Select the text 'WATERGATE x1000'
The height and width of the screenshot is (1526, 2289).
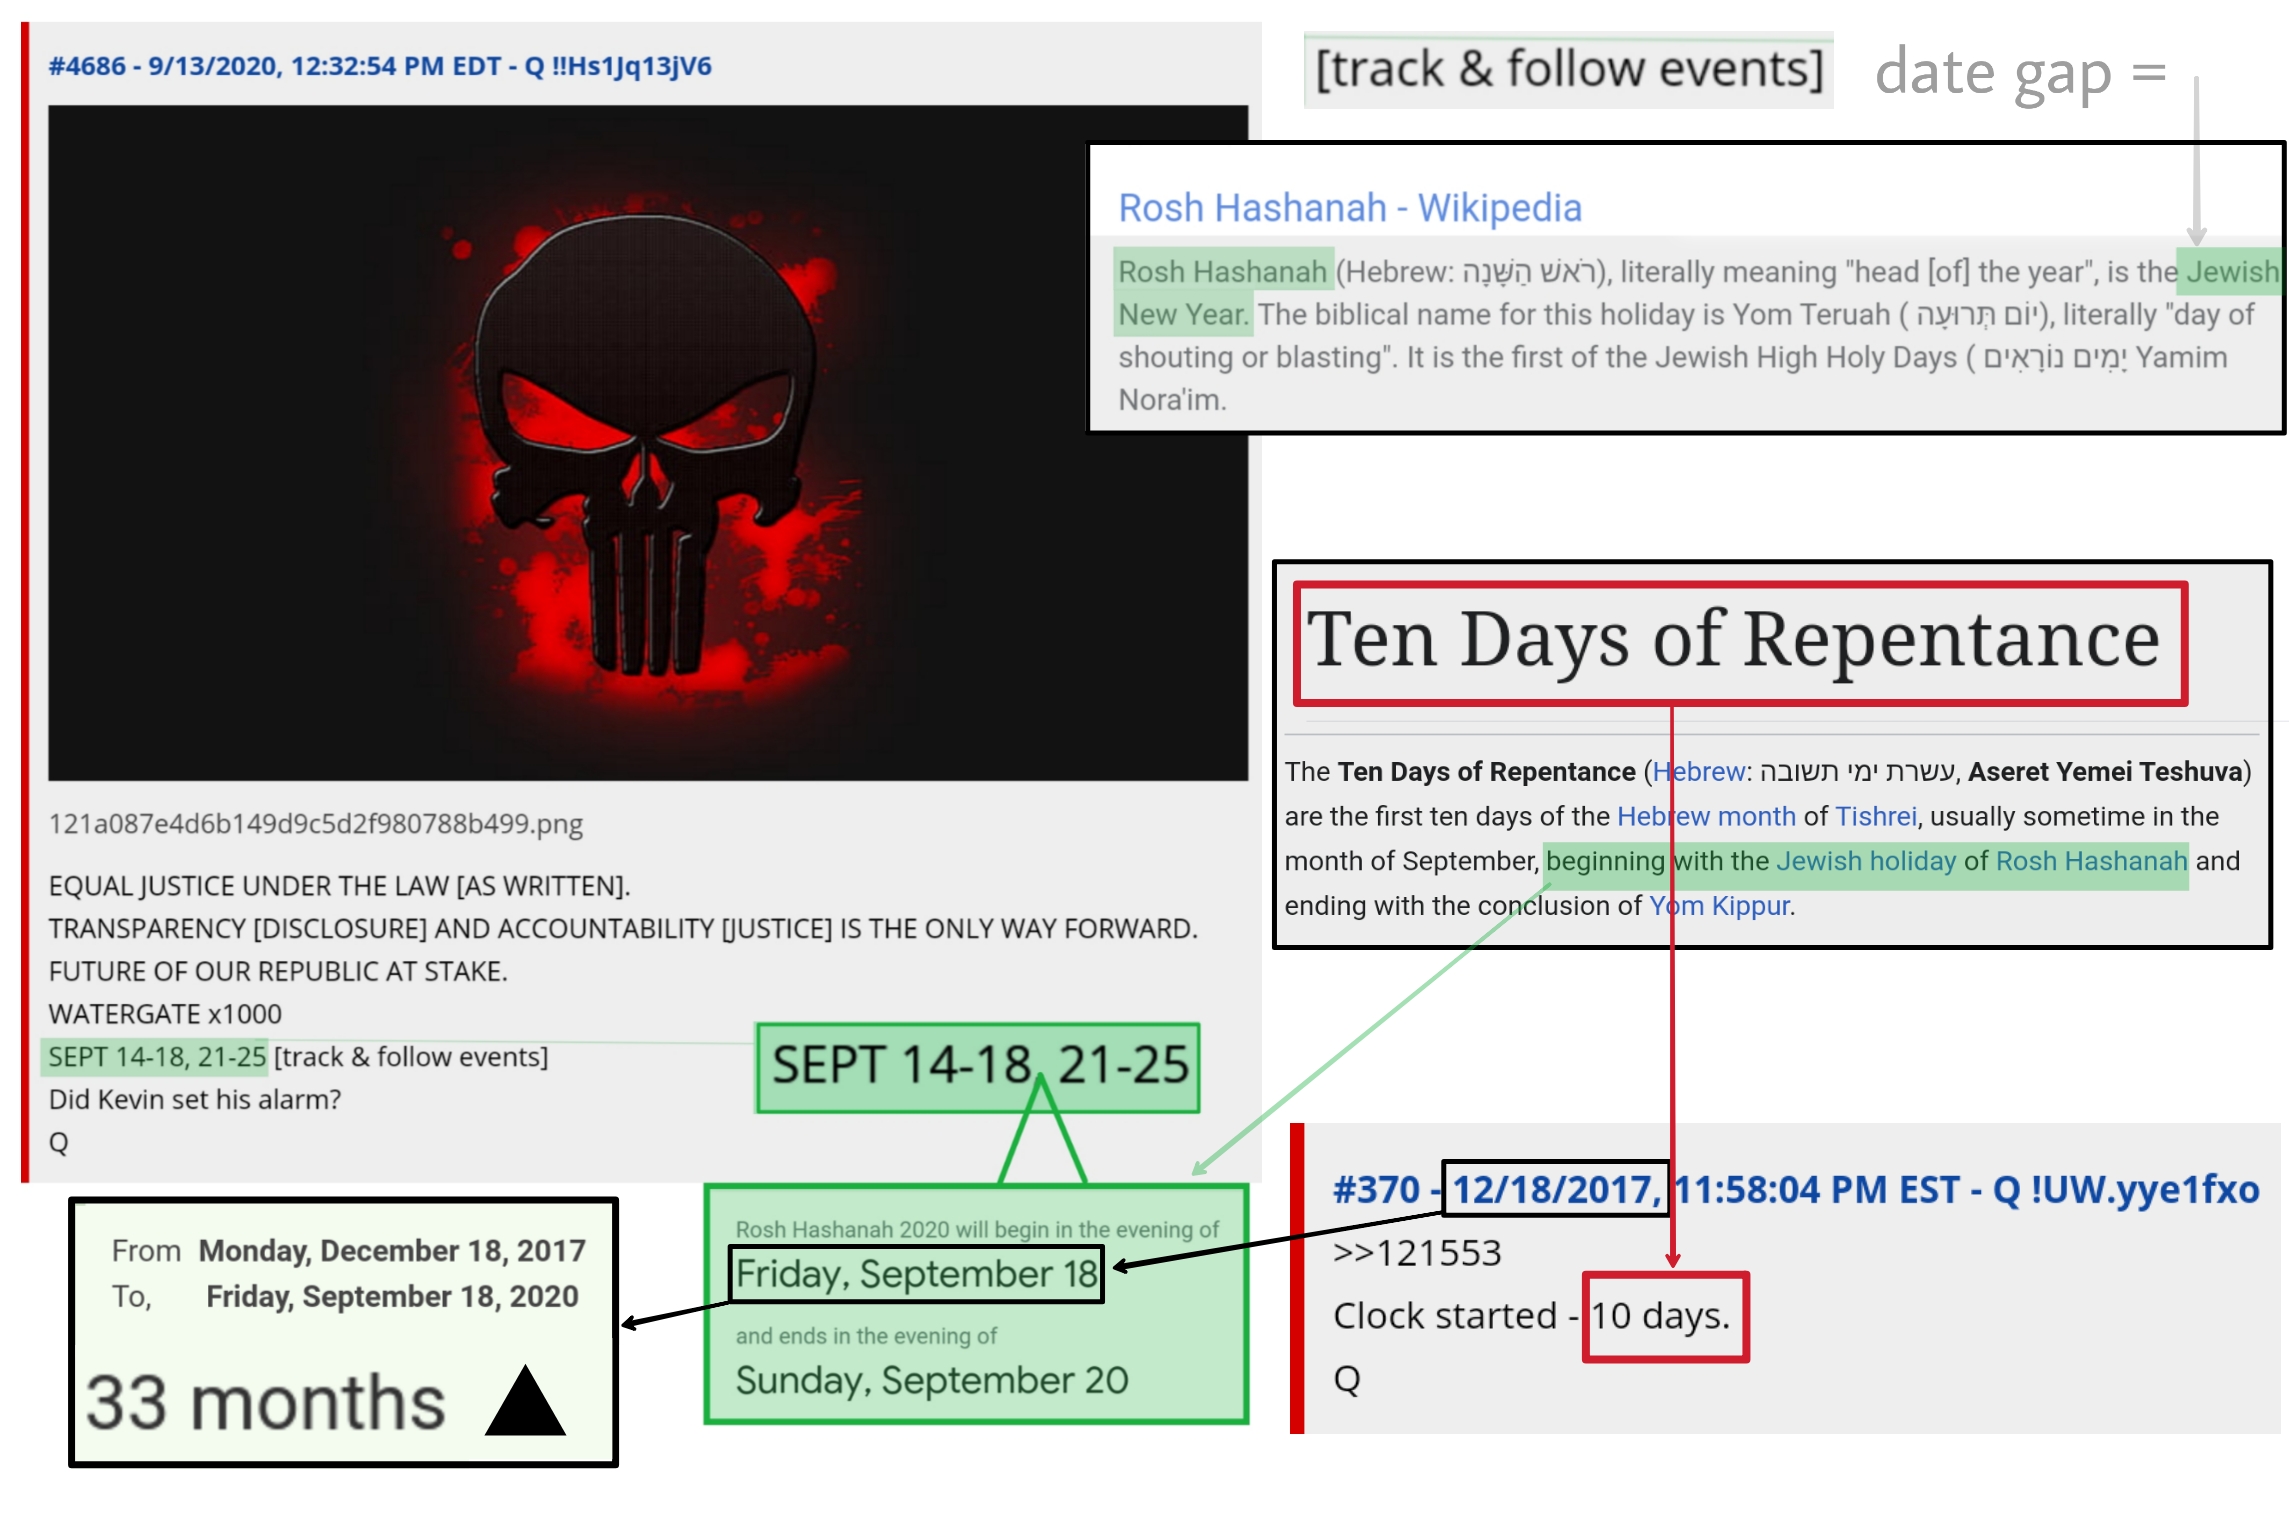(165, 1014)
